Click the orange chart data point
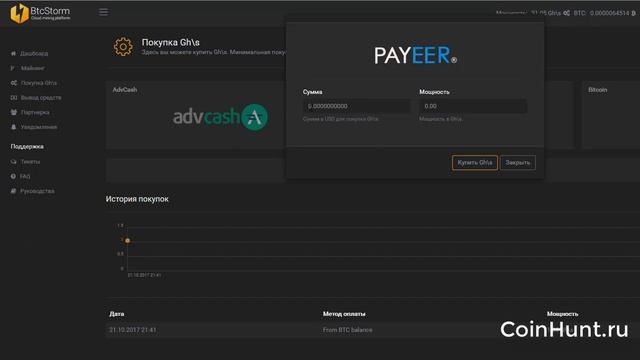The image size is (640, 360). [x=127, y=240]
